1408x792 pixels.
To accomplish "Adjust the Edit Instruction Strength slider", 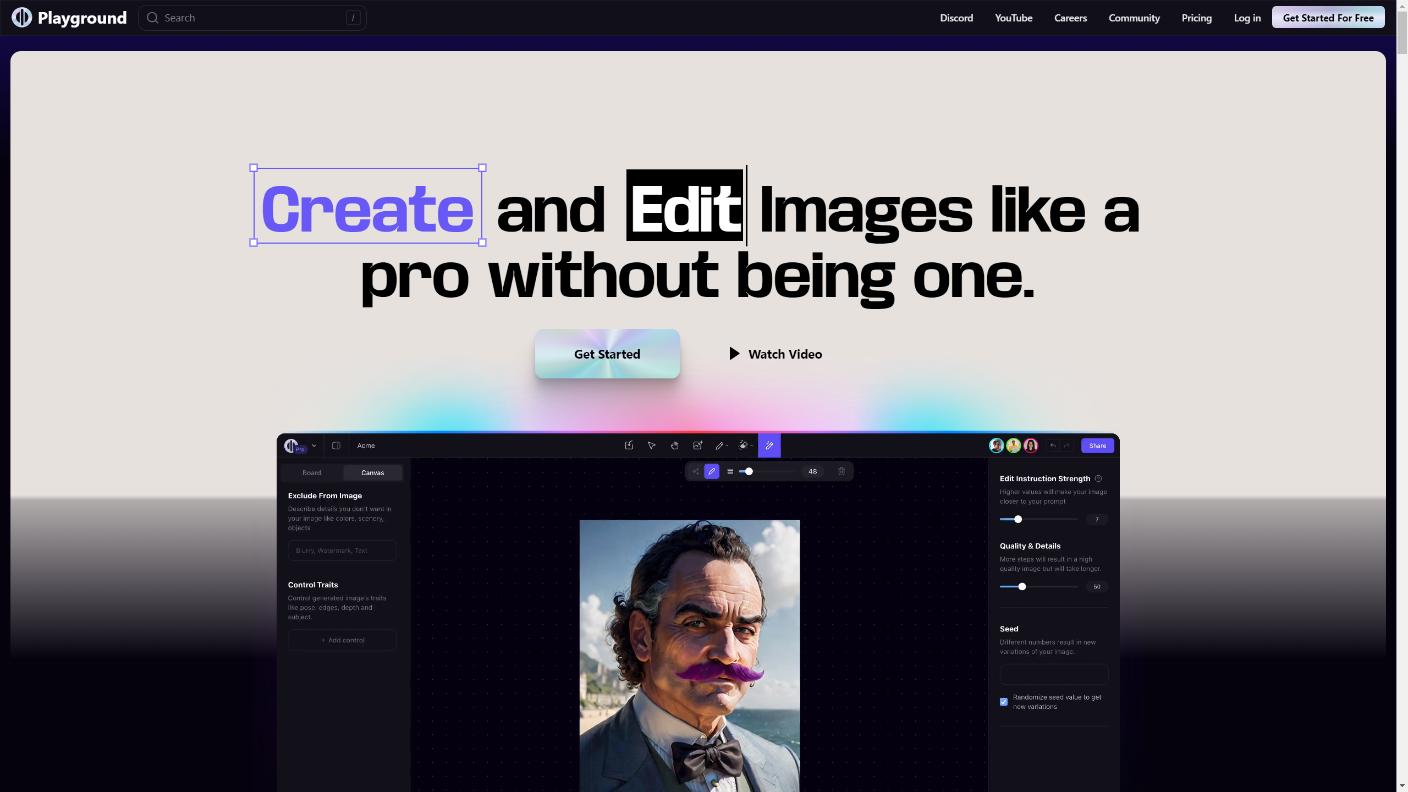I will pyautogui.click(x=1039, y=520).
